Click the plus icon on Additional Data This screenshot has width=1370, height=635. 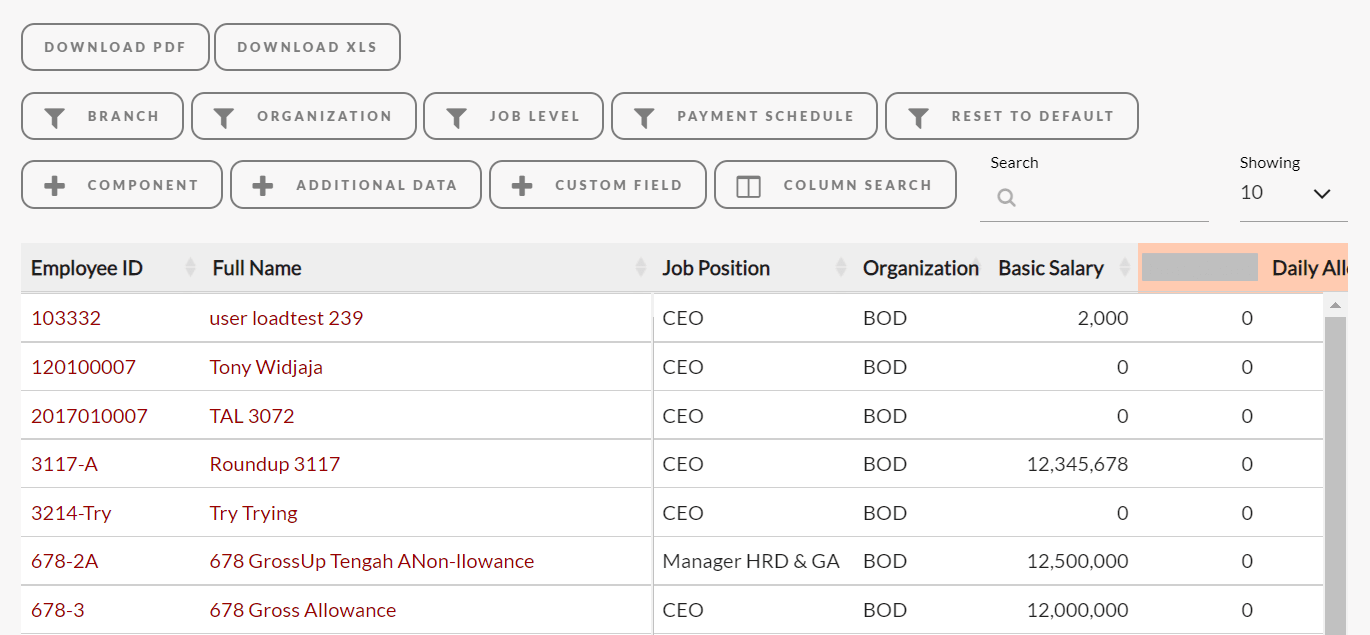[x=263, y=186]
